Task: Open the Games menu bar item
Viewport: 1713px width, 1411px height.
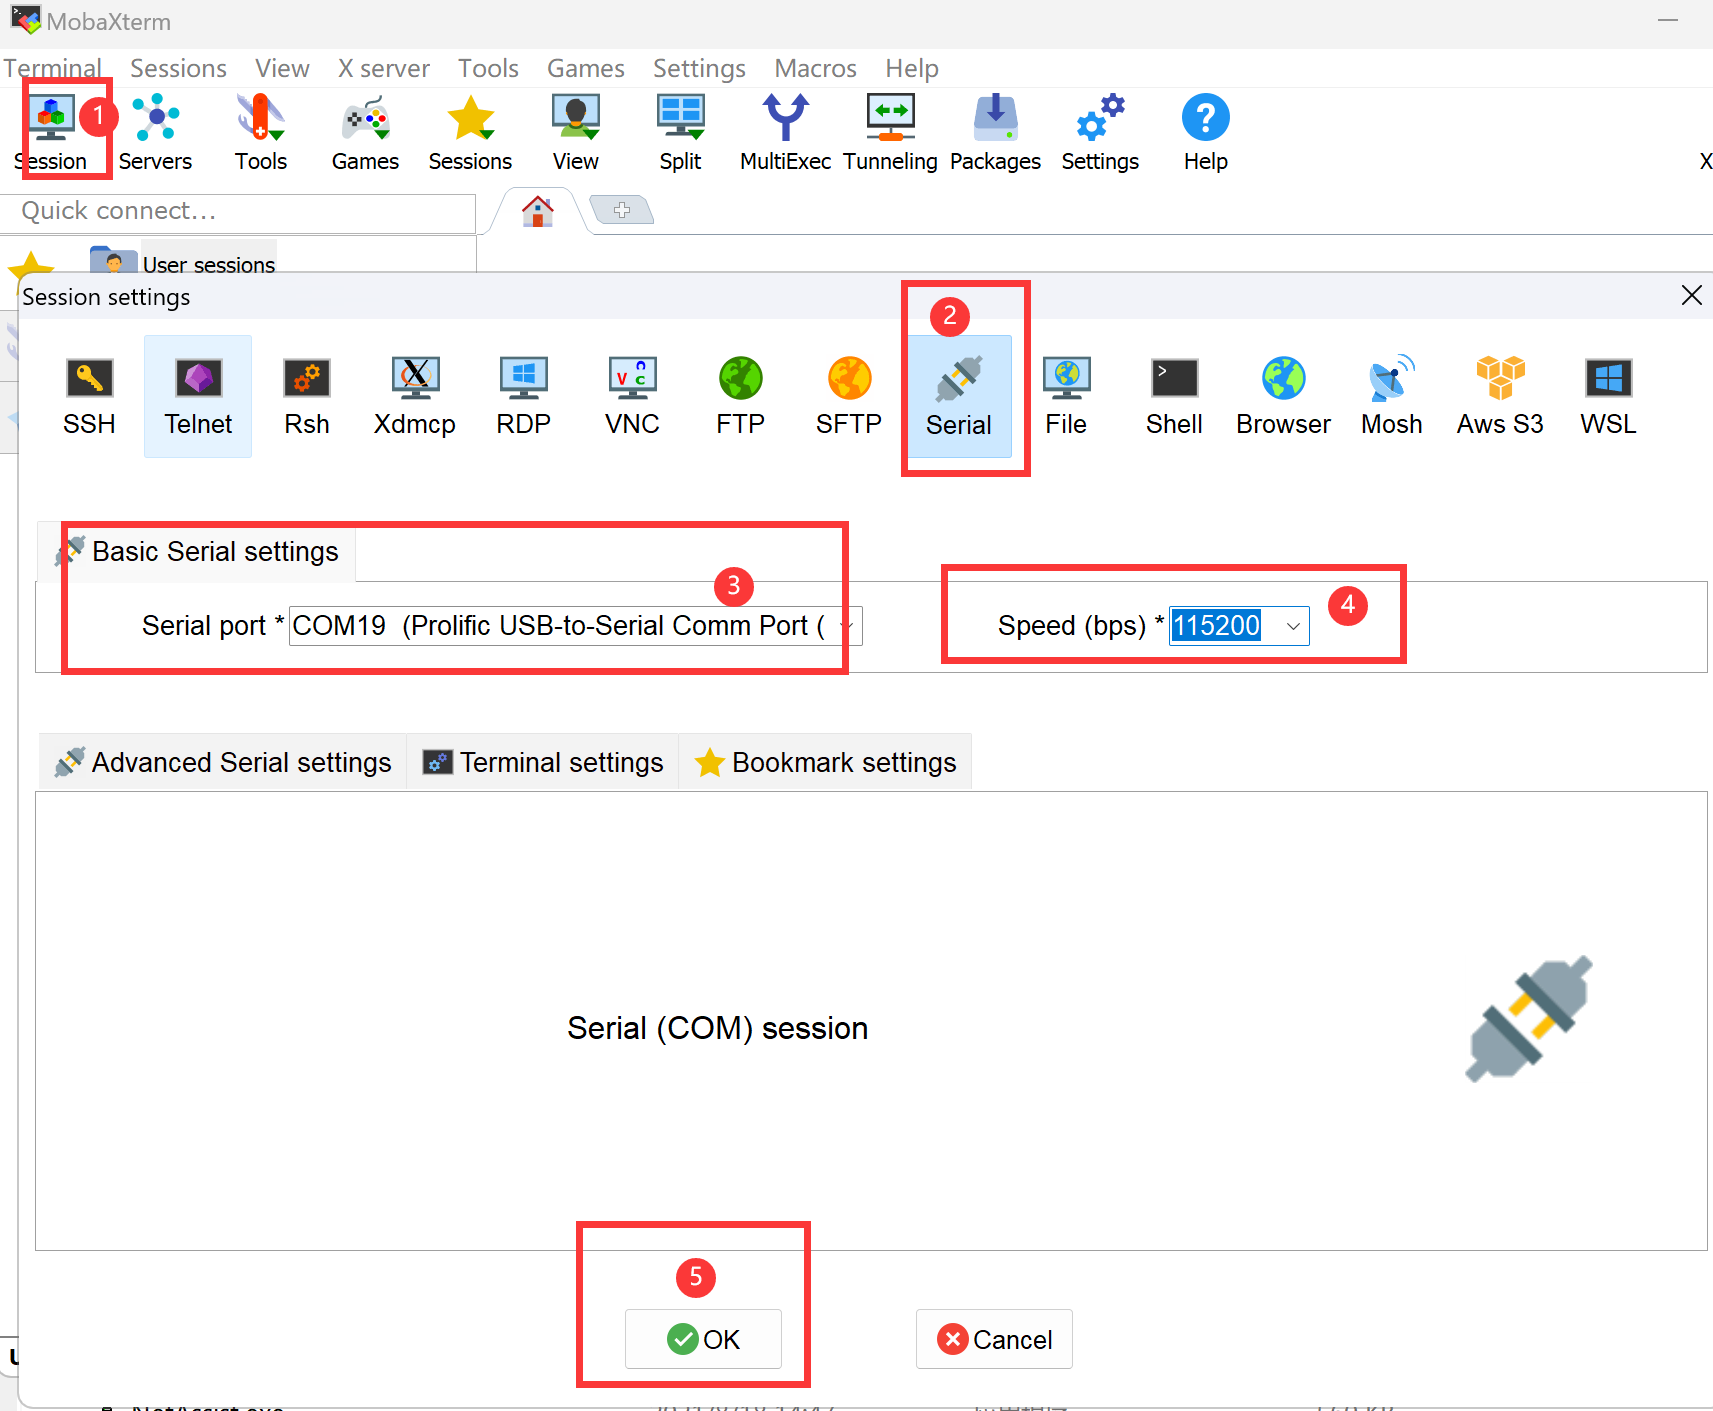Action: (586, 68)
